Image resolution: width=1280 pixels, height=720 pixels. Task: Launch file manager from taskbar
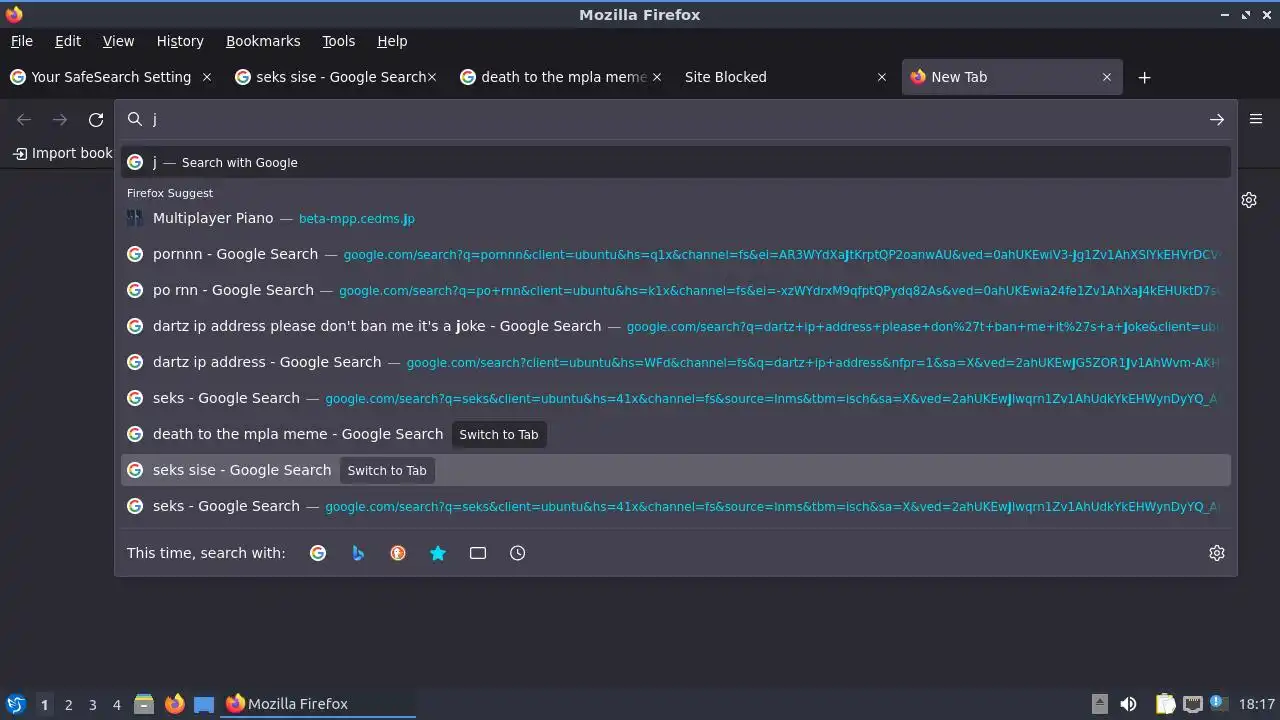[144, 704]
